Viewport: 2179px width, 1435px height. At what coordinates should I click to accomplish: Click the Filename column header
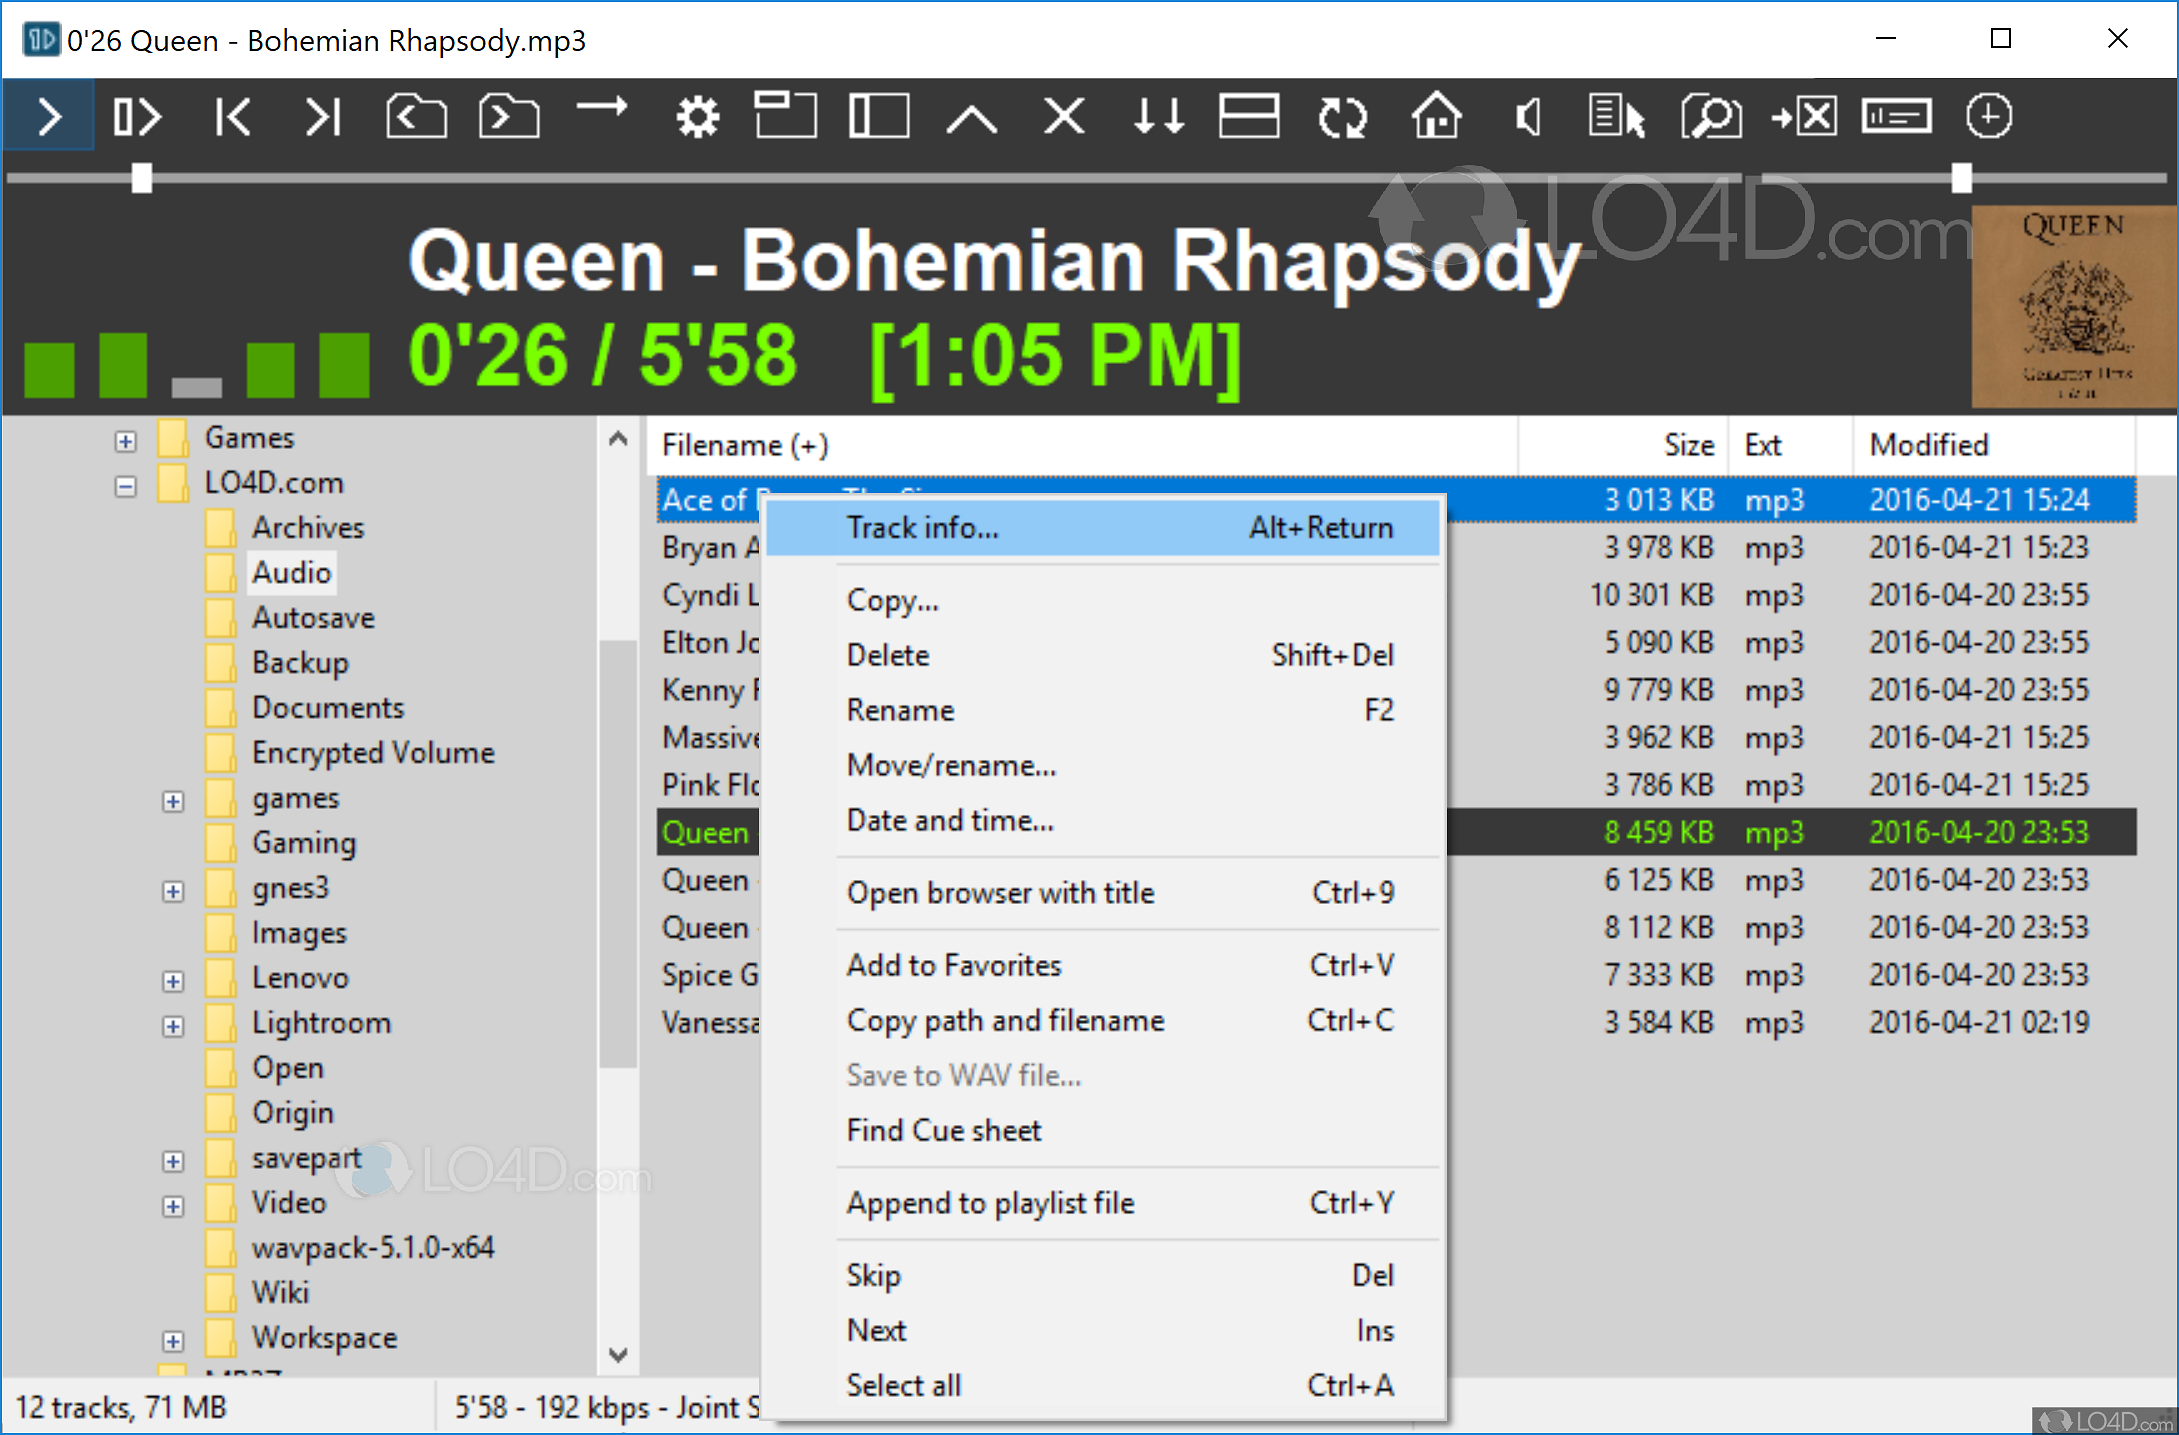(745, 445)
